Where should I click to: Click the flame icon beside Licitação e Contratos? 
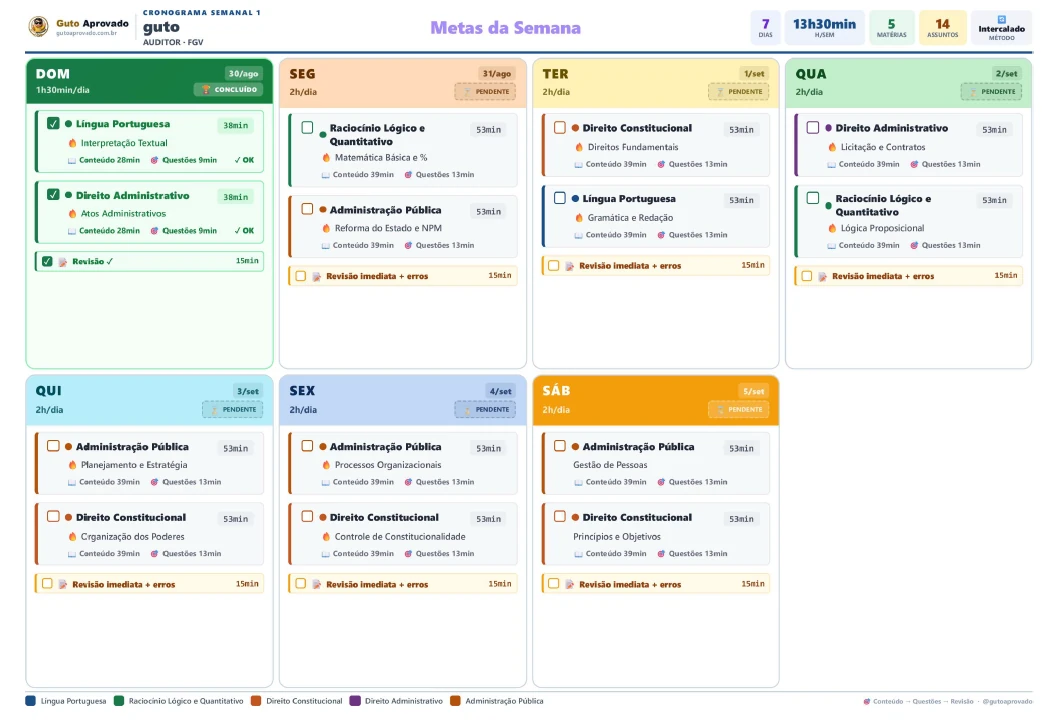(832, 147)
